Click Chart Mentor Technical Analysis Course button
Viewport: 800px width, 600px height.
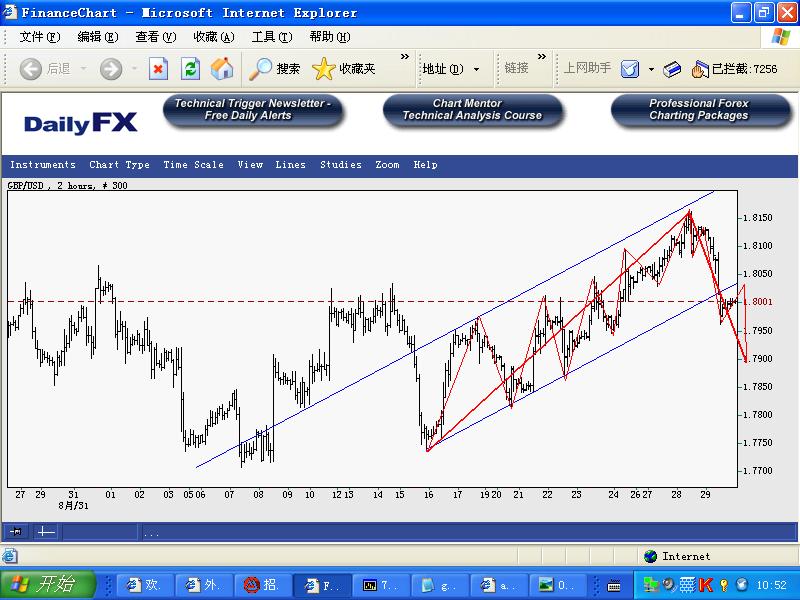coord(472,110)
